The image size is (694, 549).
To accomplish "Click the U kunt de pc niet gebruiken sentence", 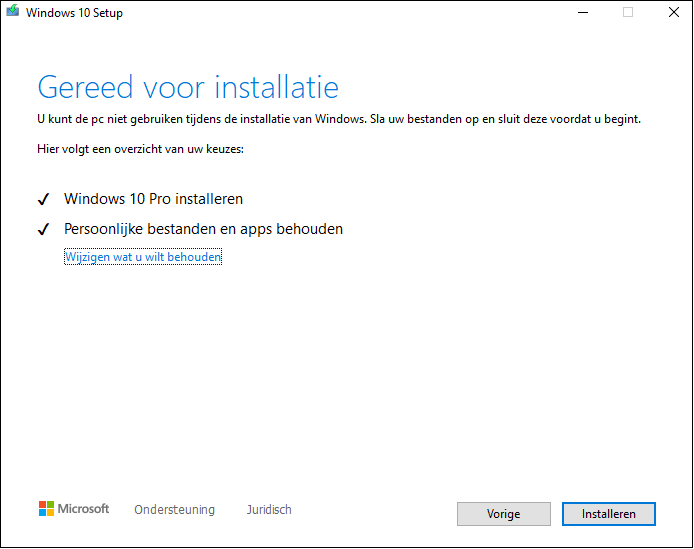I will coord(202,119).
